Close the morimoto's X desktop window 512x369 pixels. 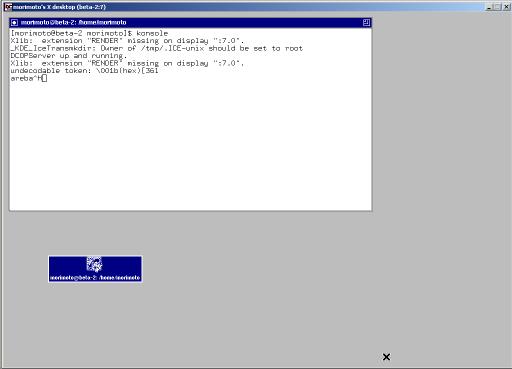[x=506, y=7]
